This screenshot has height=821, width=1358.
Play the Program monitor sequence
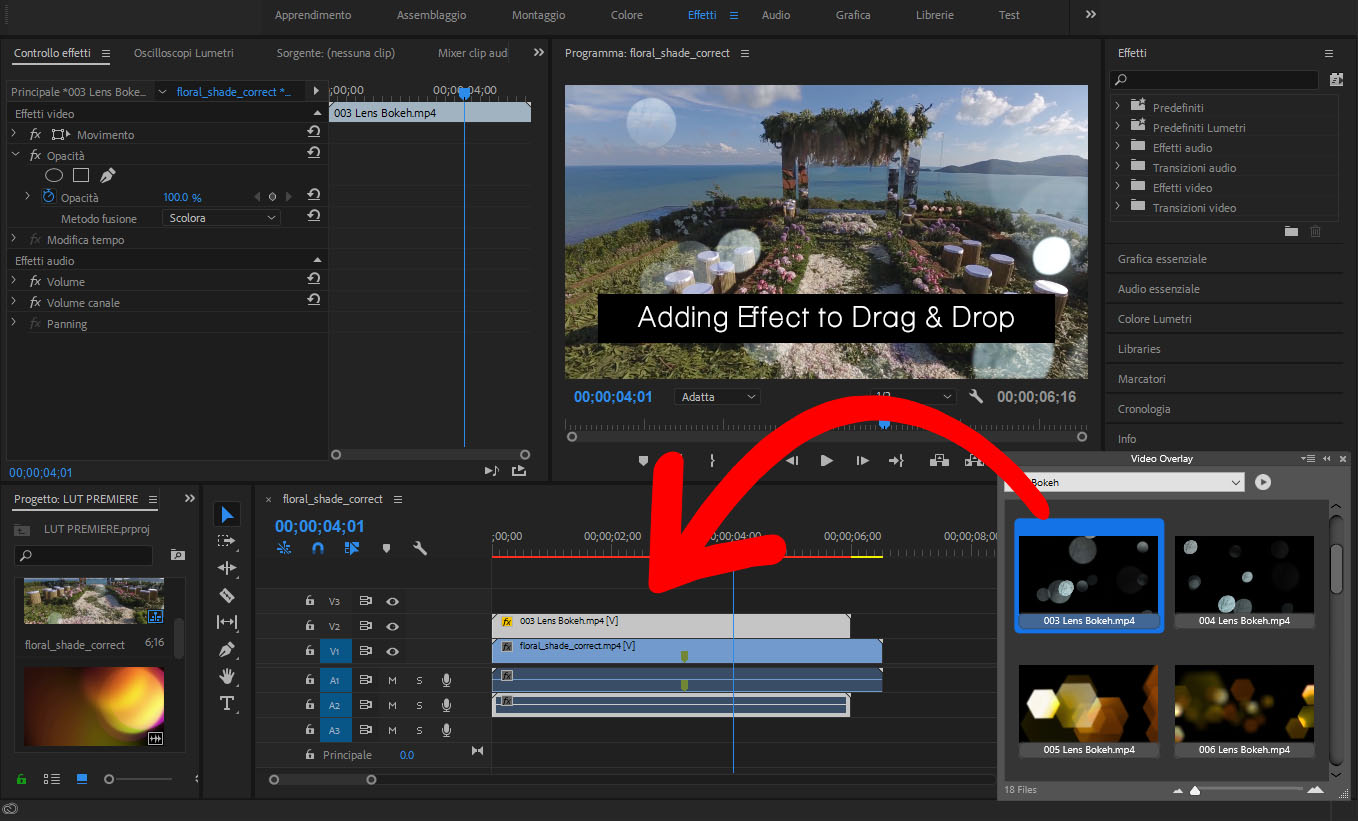point(826,460)
